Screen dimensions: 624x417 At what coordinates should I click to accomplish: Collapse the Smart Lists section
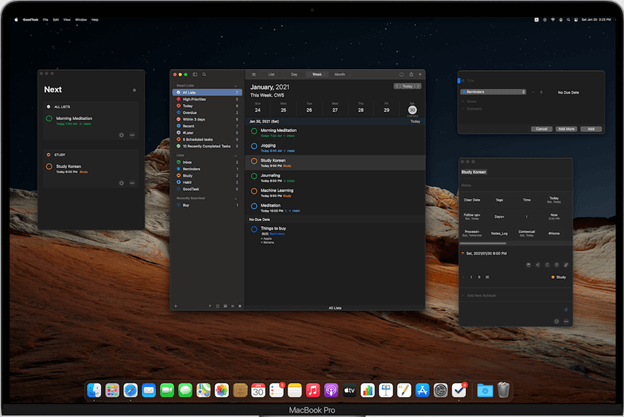[236, 86]
